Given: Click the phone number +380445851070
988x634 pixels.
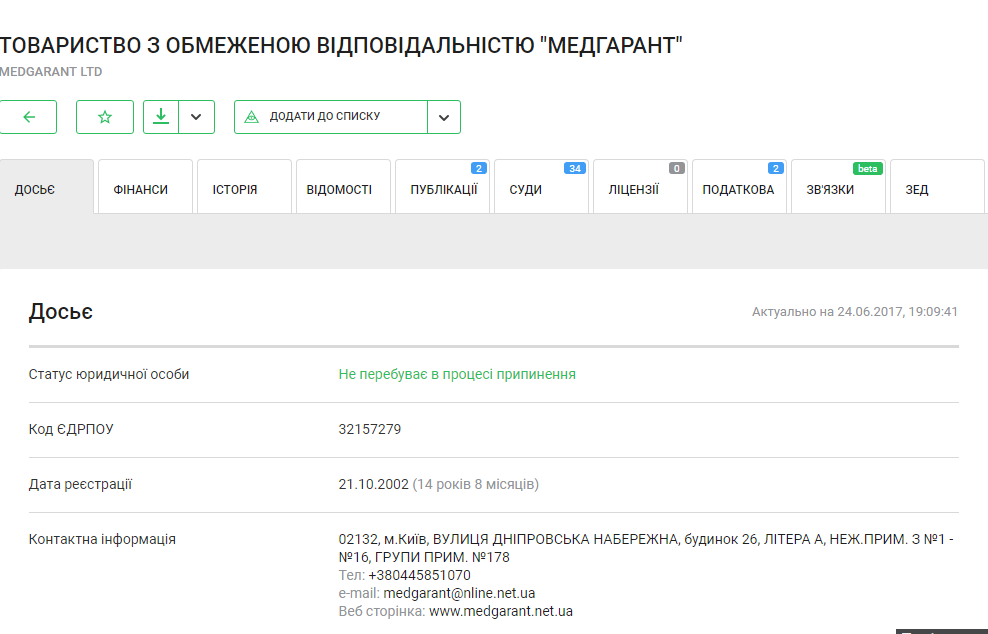Looking at the screenshot, I should point(419,575).
